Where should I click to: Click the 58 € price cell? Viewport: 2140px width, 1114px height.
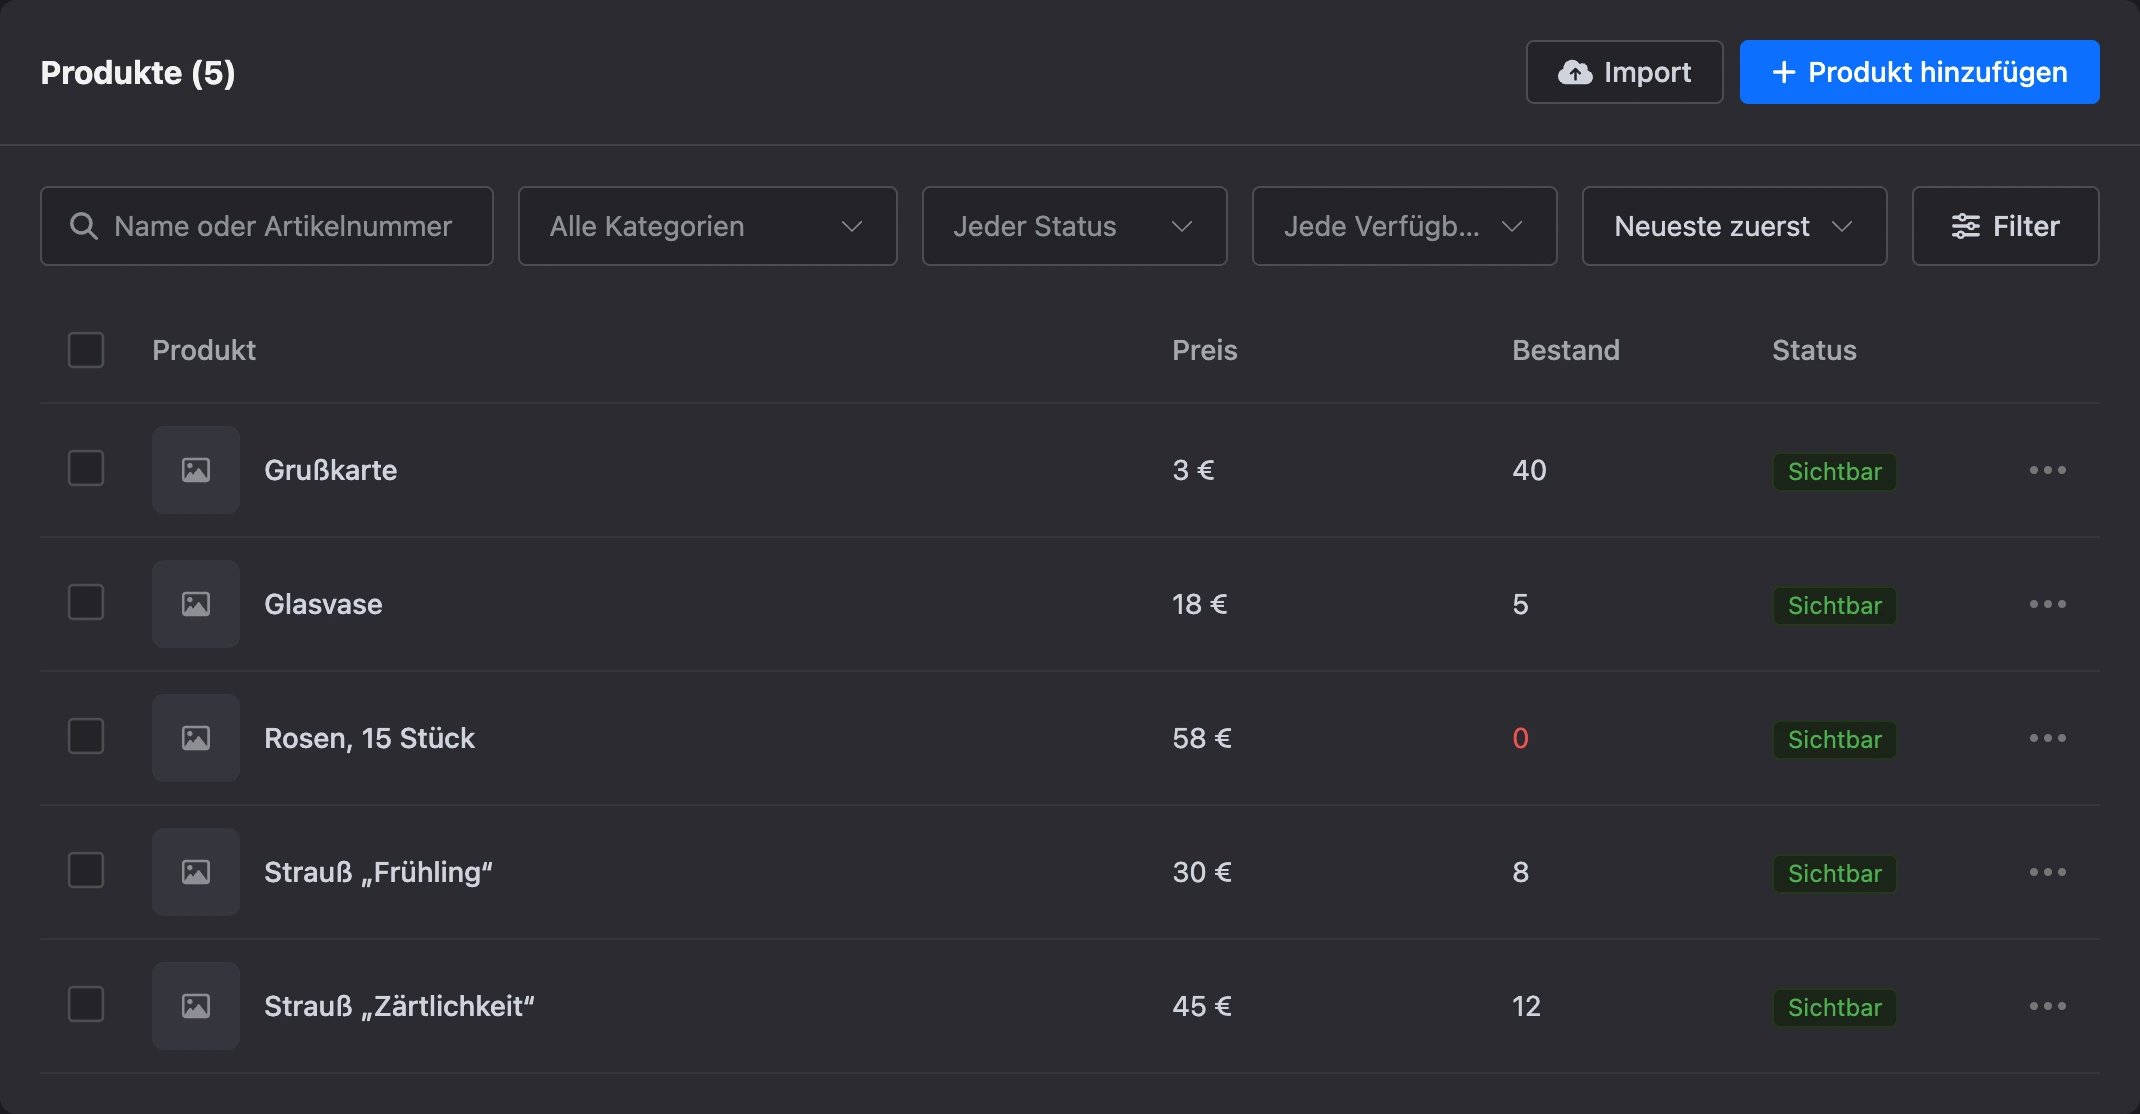pyautogui.click(x=1202, y=738)
